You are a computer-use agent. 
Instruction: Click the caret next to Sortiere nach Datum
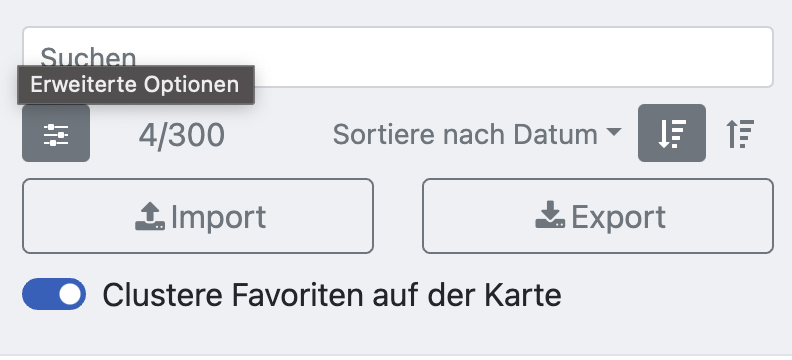(x=614, y=132)
